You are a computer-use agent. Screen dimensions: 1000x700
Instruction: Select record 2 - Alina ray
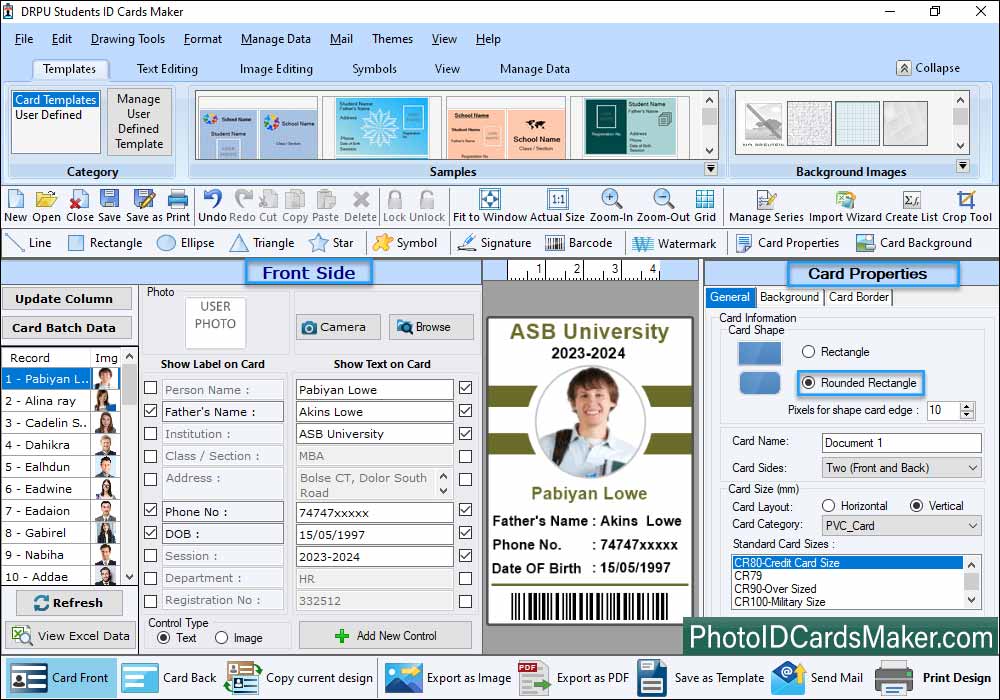point(61,400)
